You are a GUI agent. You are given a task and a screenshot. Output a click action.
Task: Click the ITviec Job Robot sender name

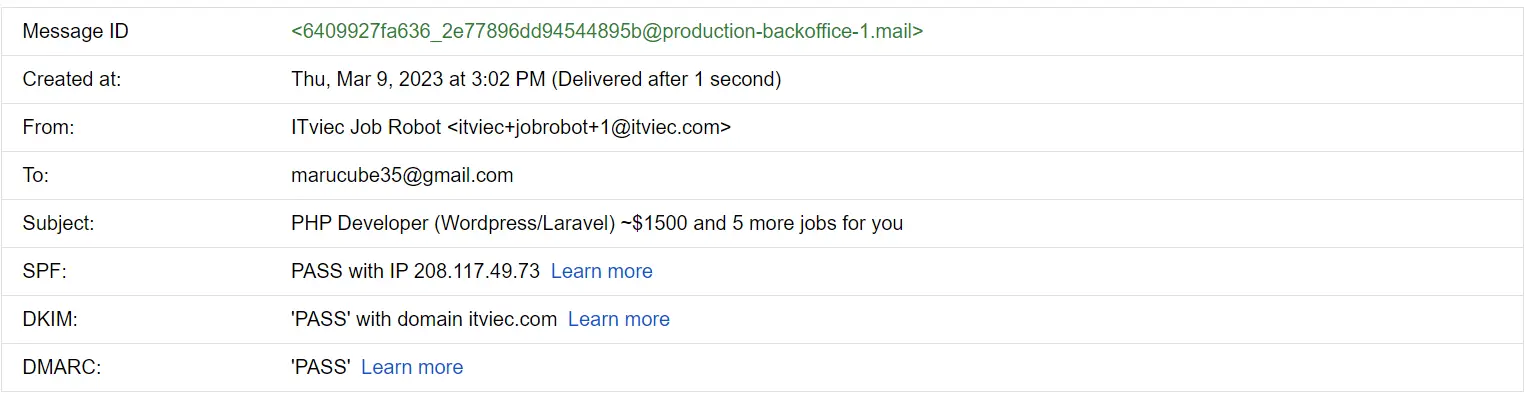(x=365, y=127)
